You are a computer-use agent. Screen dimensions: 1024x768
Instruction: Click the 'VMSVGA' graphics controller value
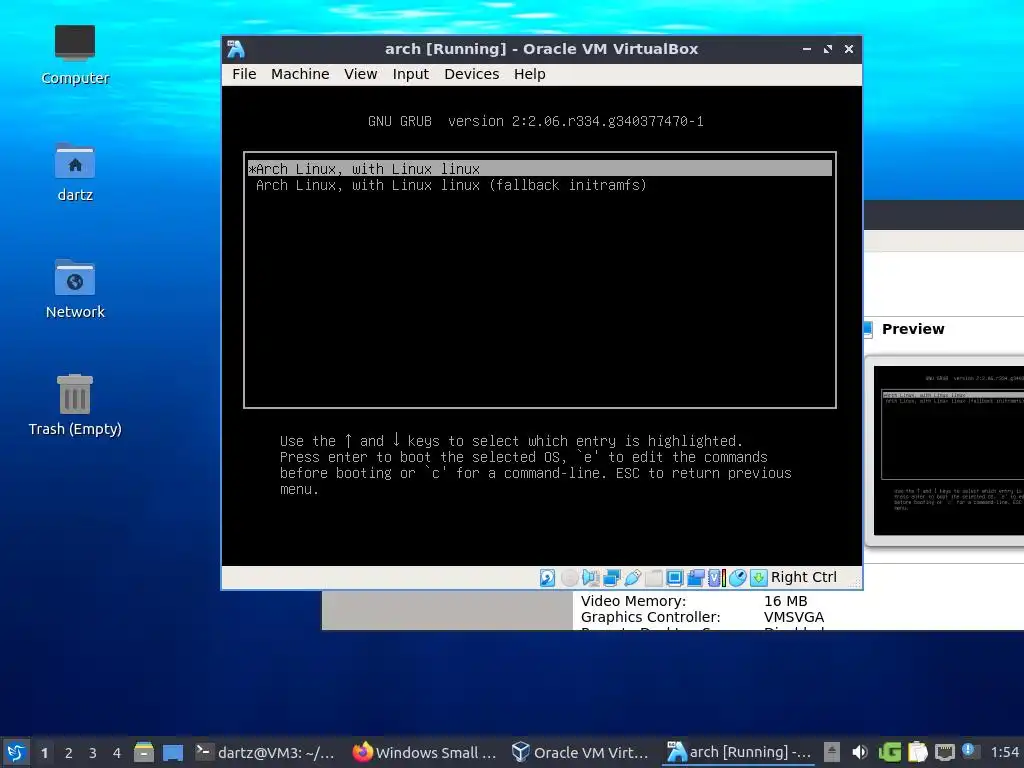point(794,617)
